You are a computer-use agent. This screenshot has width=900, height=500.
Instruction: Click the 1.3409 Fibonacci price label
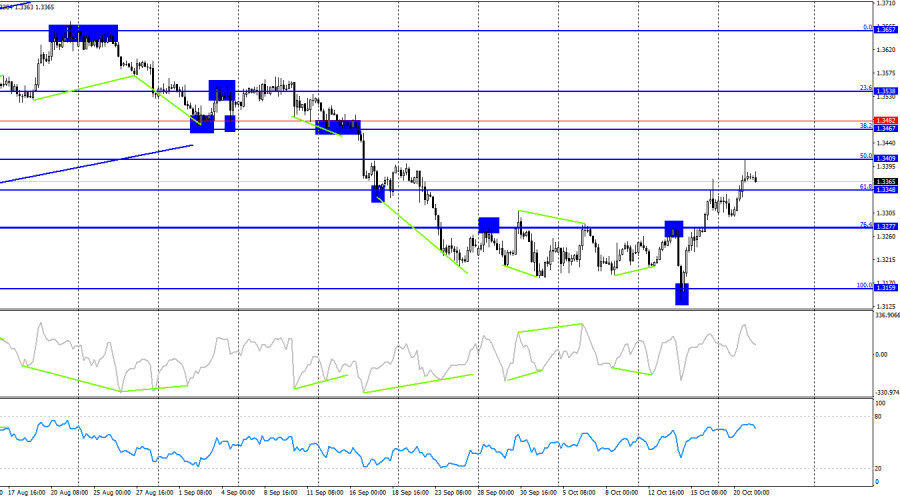(x=885, y=158)
